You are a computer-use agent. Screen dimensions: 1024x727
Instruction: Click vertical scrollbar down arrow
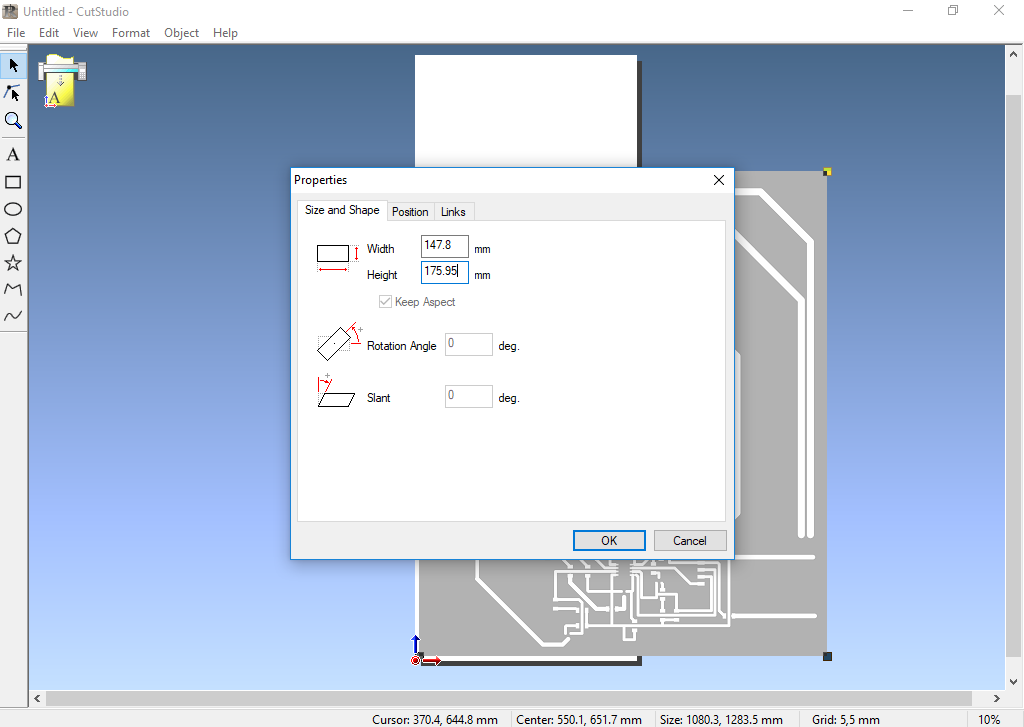[x=1014, y=682]
